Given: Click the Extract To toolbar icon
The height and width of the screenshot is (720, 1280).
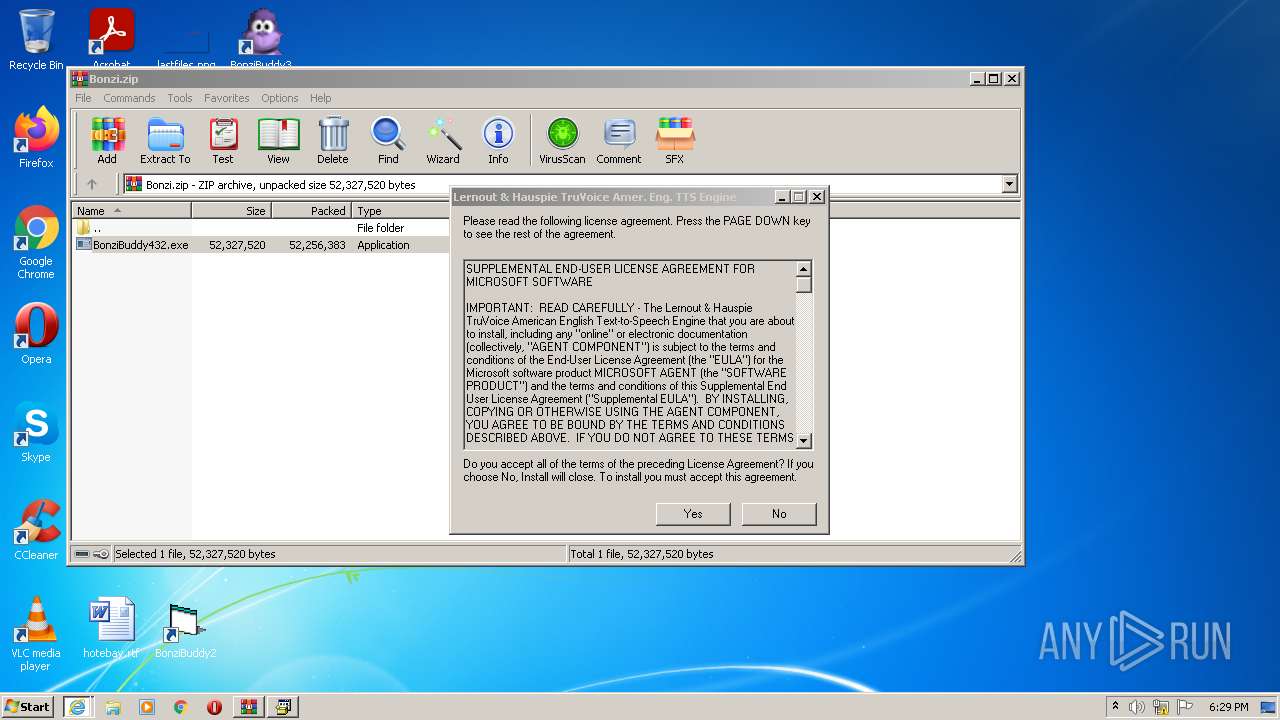Looking at the screenshot, I should [x=165, y=140].
